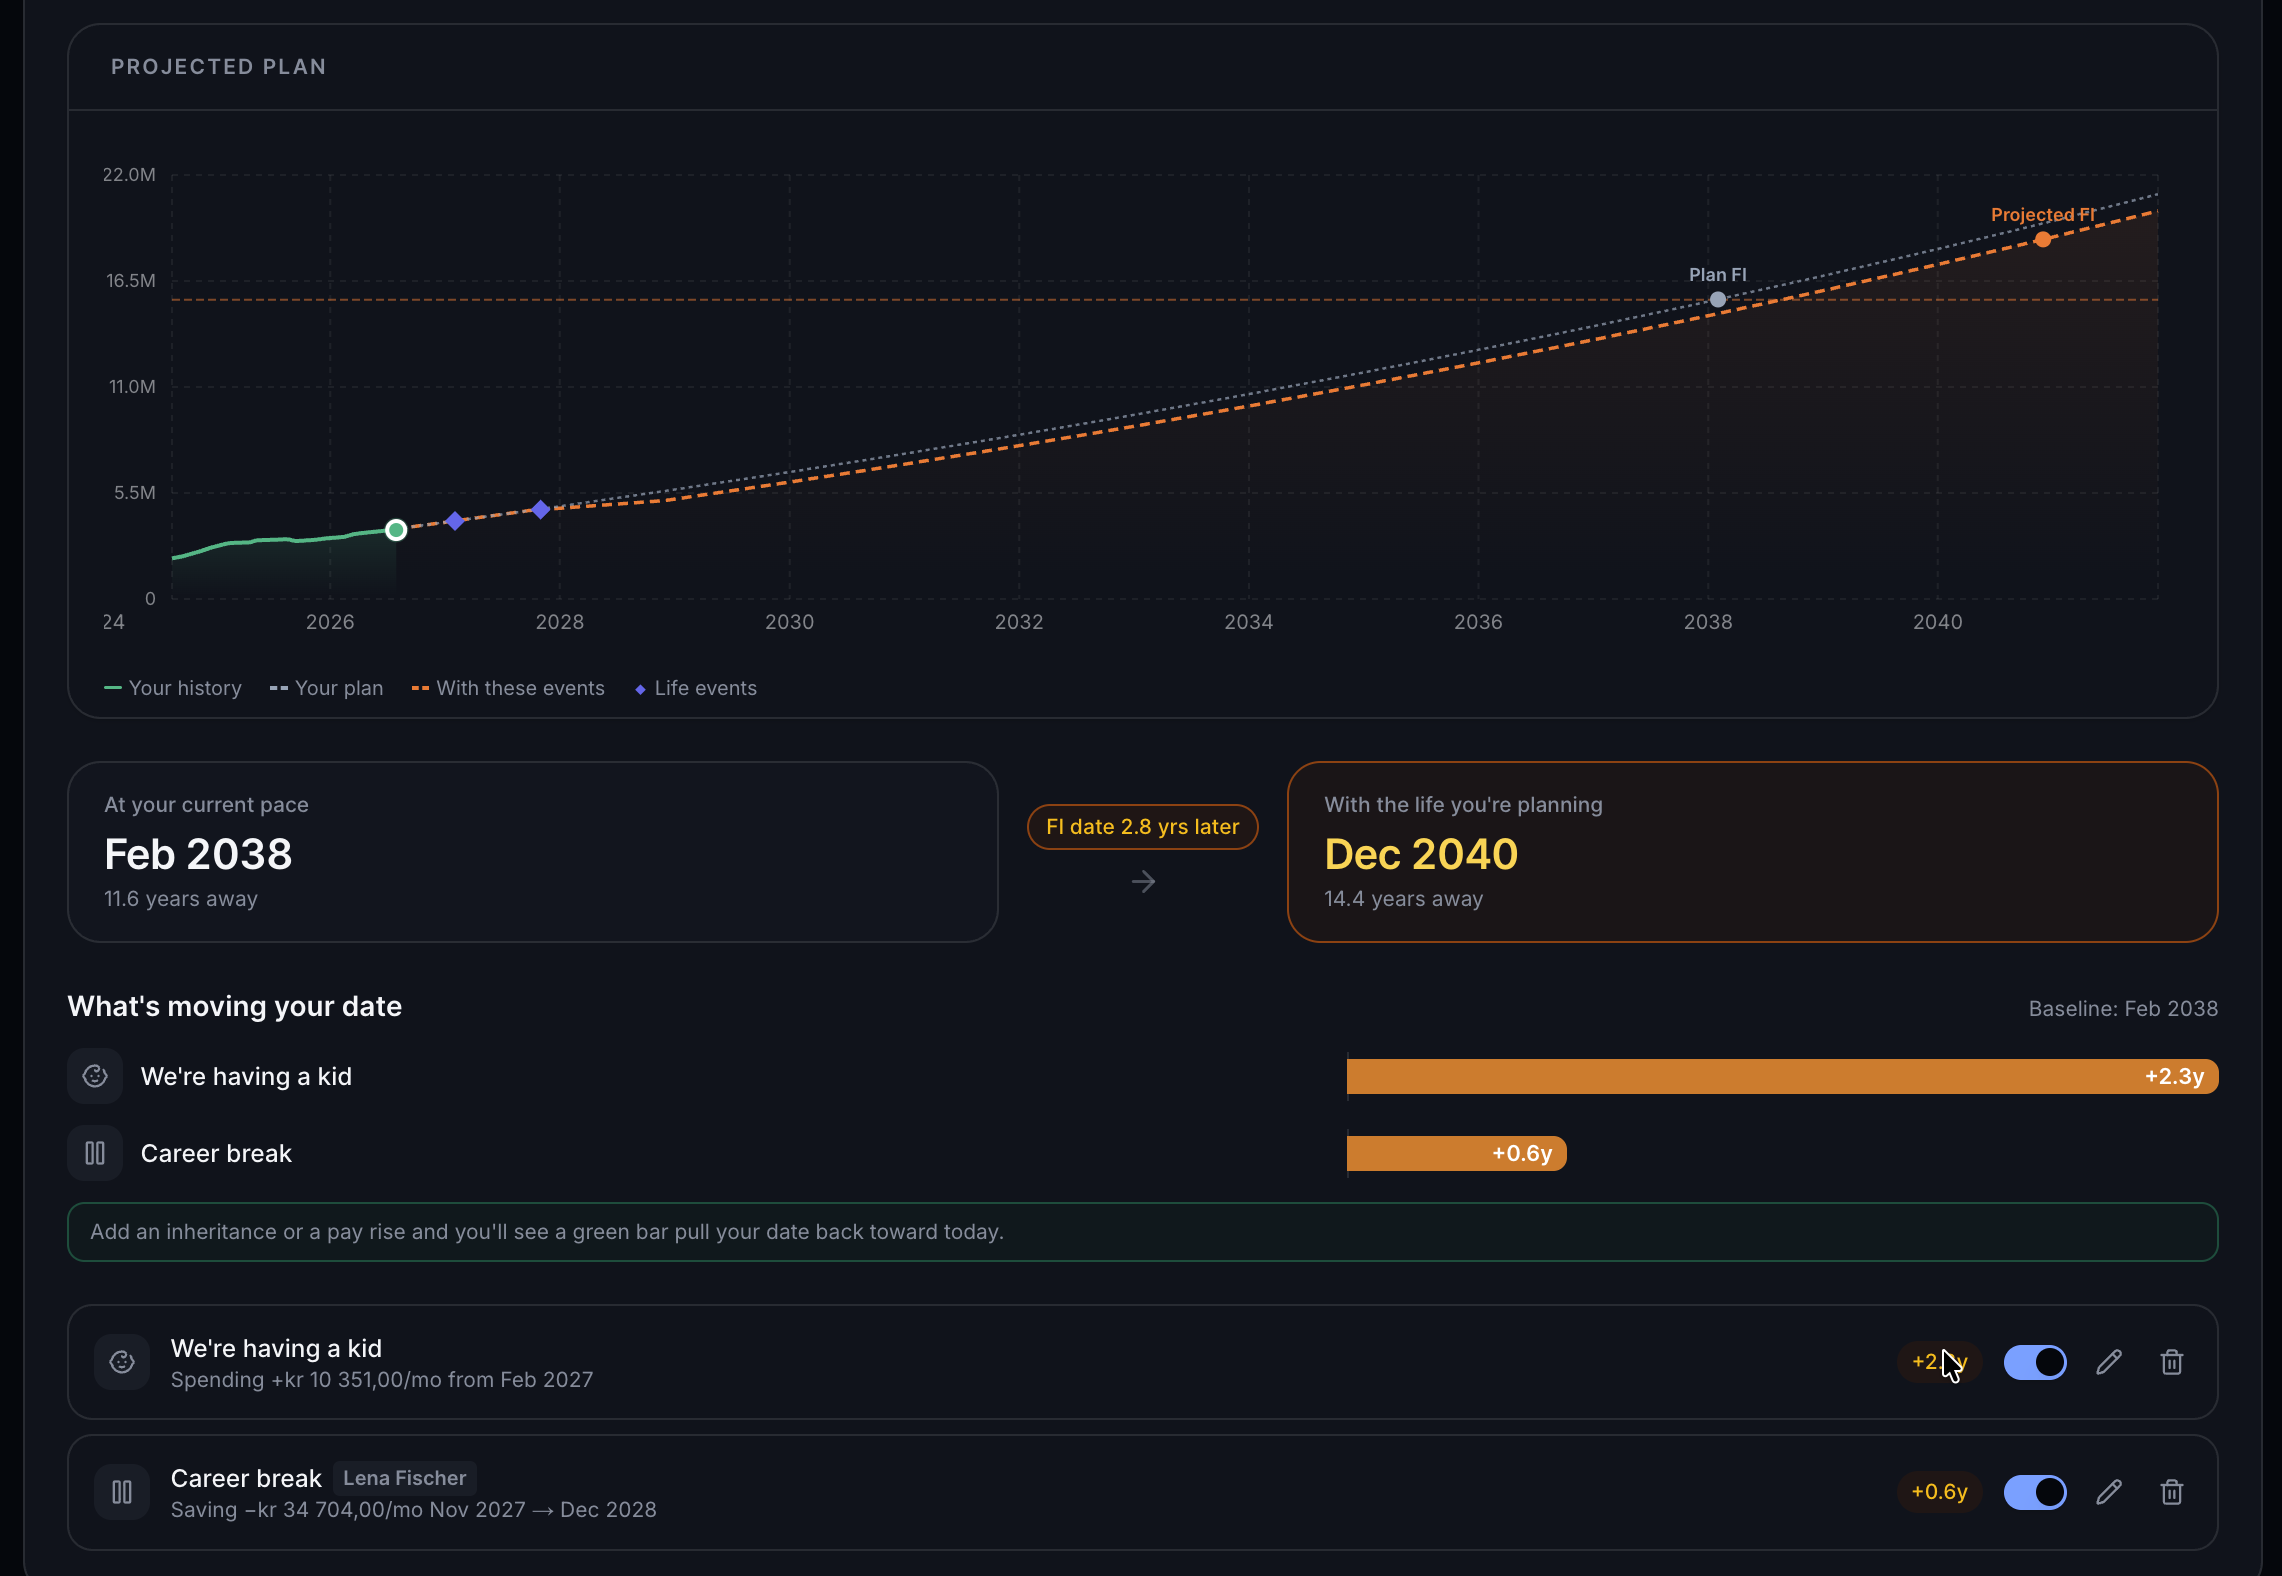Screen dimensions: 2282x1576
Task: Click pause icon in Career break card
Action: pyautogui.click(x=122, y=1492)
